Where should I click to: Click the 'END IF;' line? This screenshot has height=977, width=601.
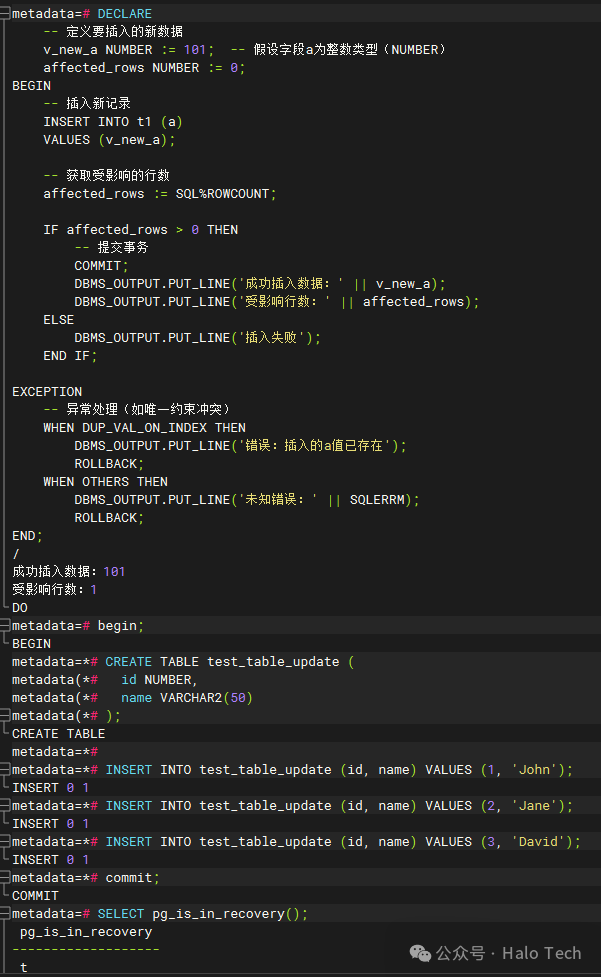click(x=70, y=356)
